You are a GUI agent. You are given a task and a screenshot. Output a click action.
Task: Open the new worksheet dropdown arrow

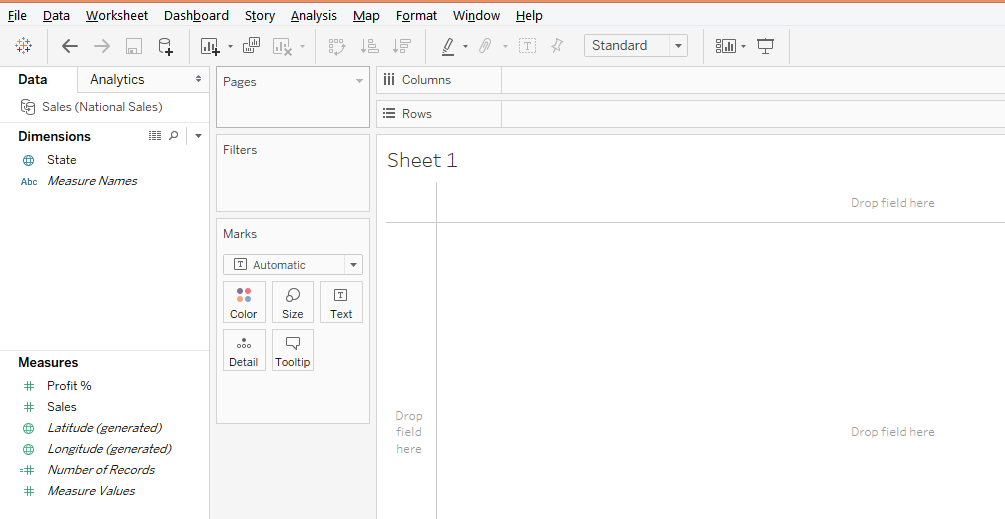tap(230, 46)
